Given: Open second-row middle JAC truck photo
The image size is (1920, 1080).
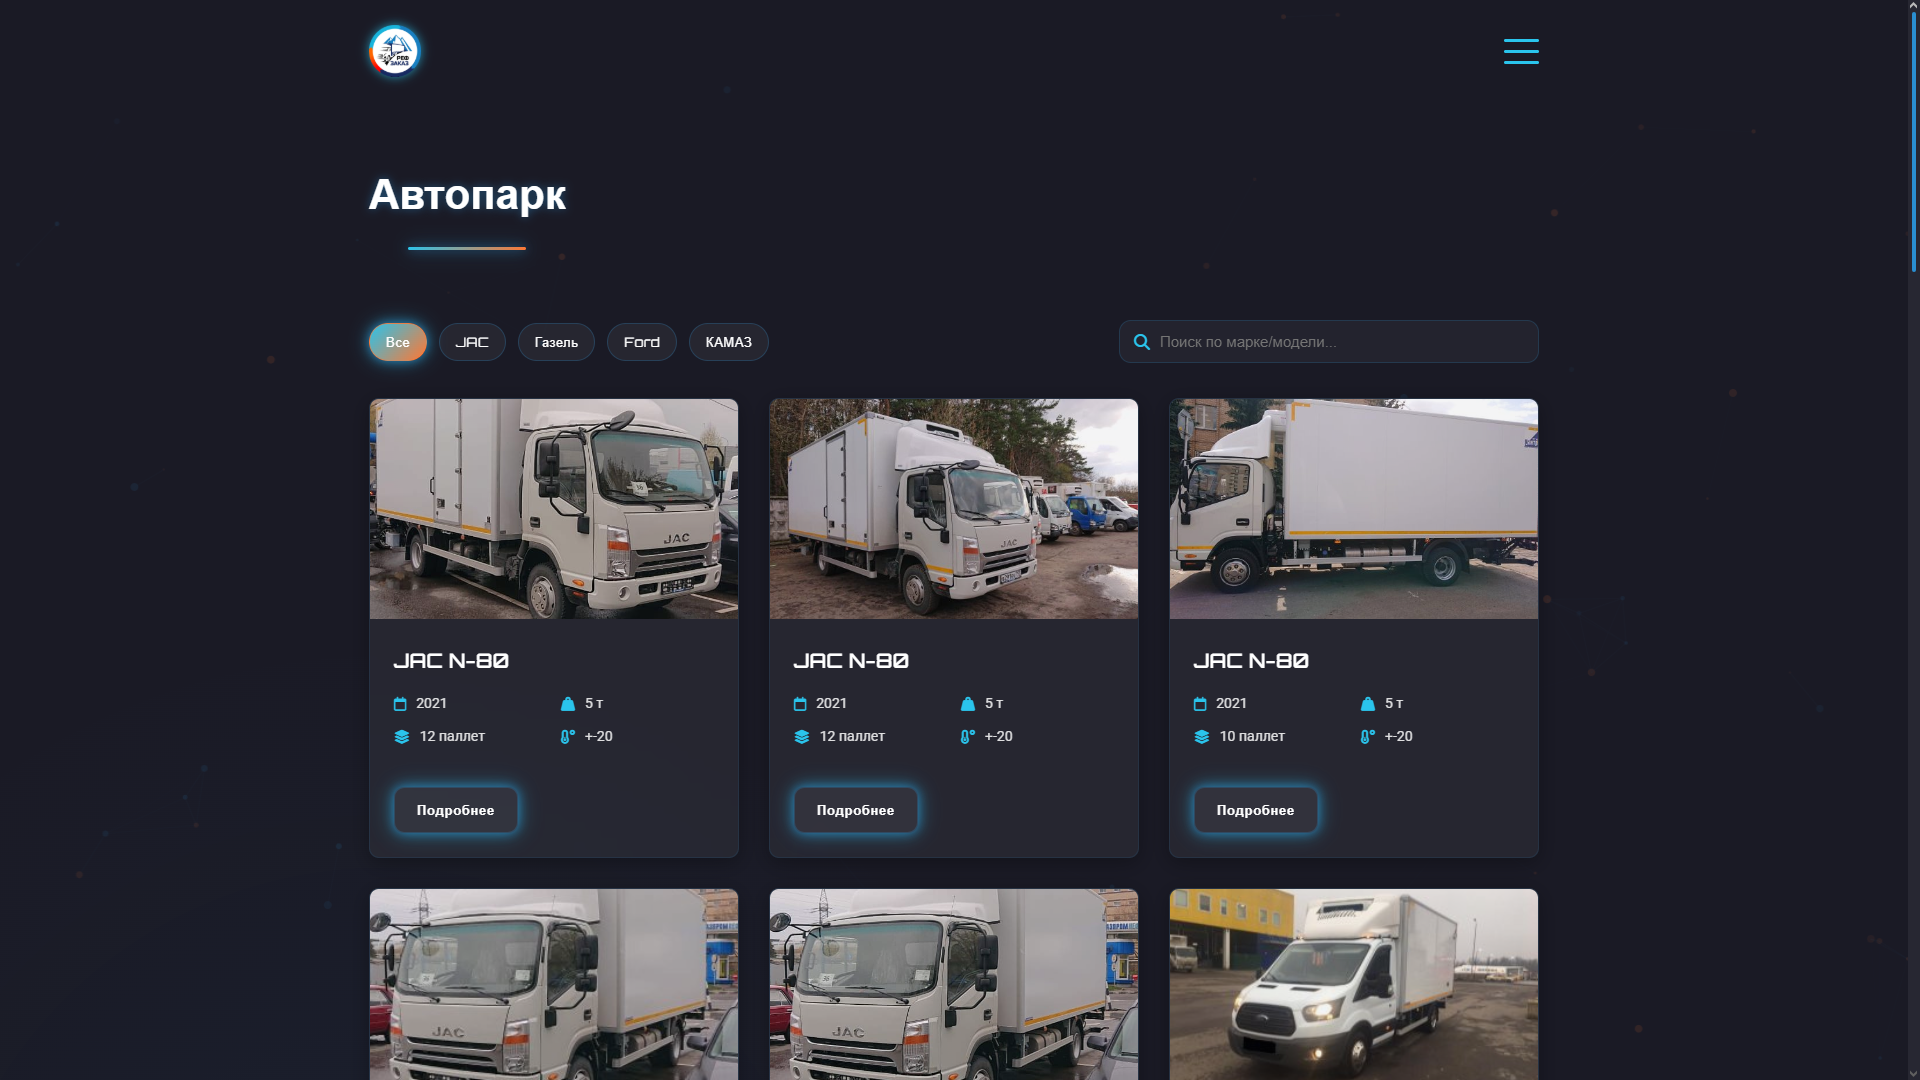Looking at the screenshot, I should pos(954,985).
